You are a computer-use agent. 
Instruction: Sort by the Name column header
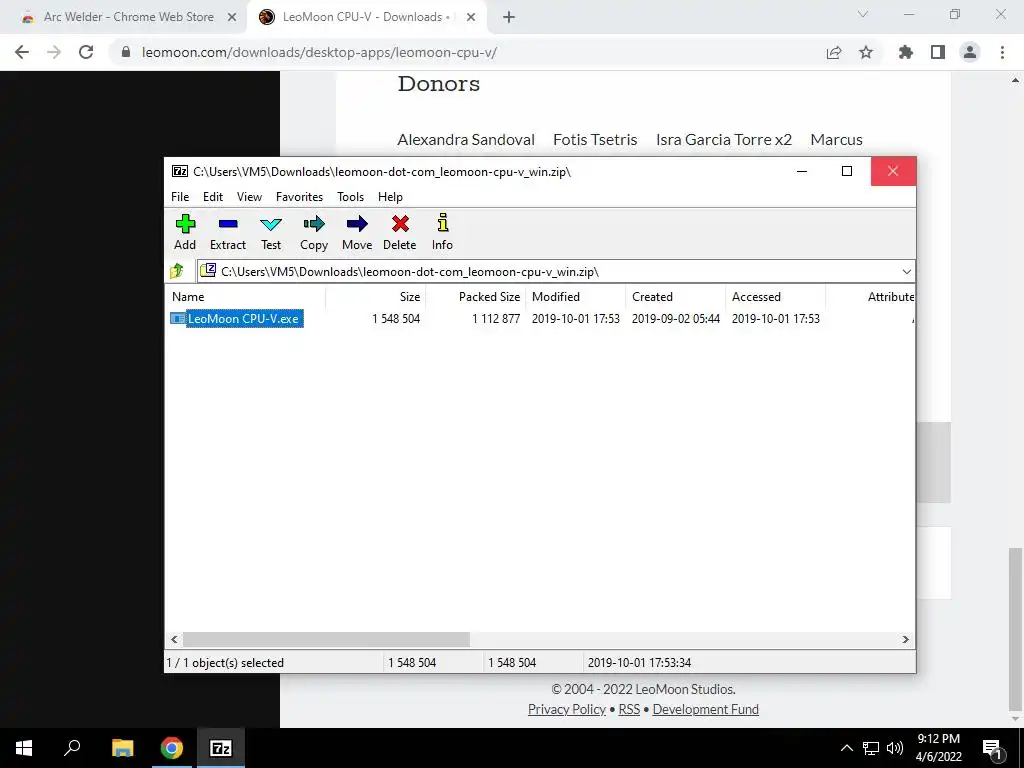click(246, 296)
